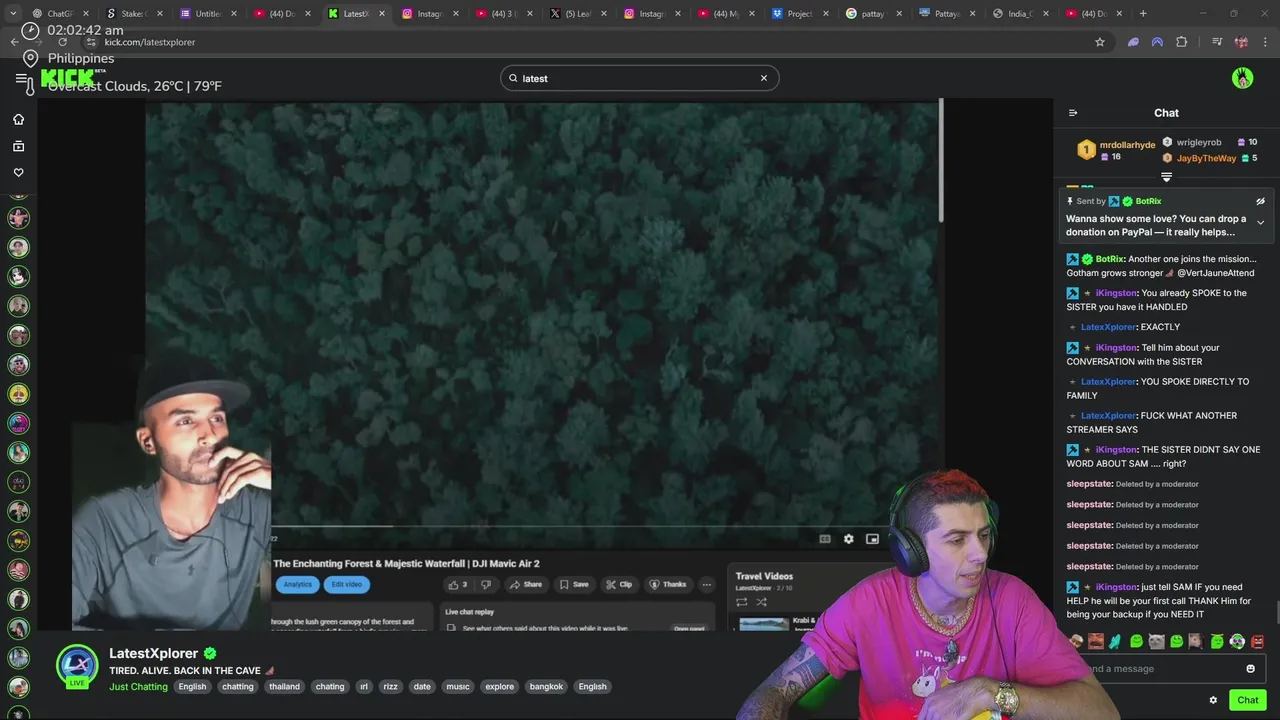The image size is (1280, 720).
Task: Select the chatting tag
Action: tap(238, 687)
